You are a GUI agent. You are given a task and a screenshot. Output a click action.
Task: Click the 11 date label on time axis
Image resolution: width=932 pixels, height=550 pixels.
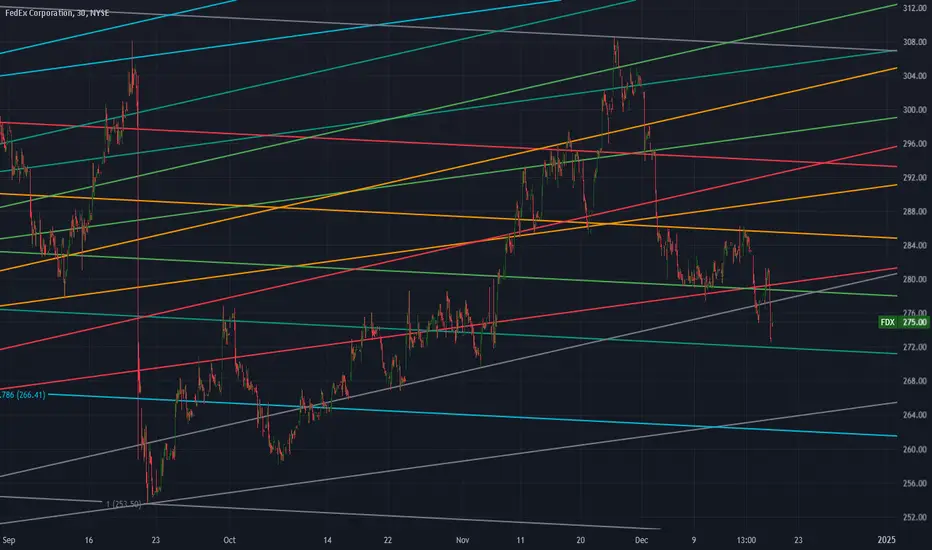click(520, 540)
